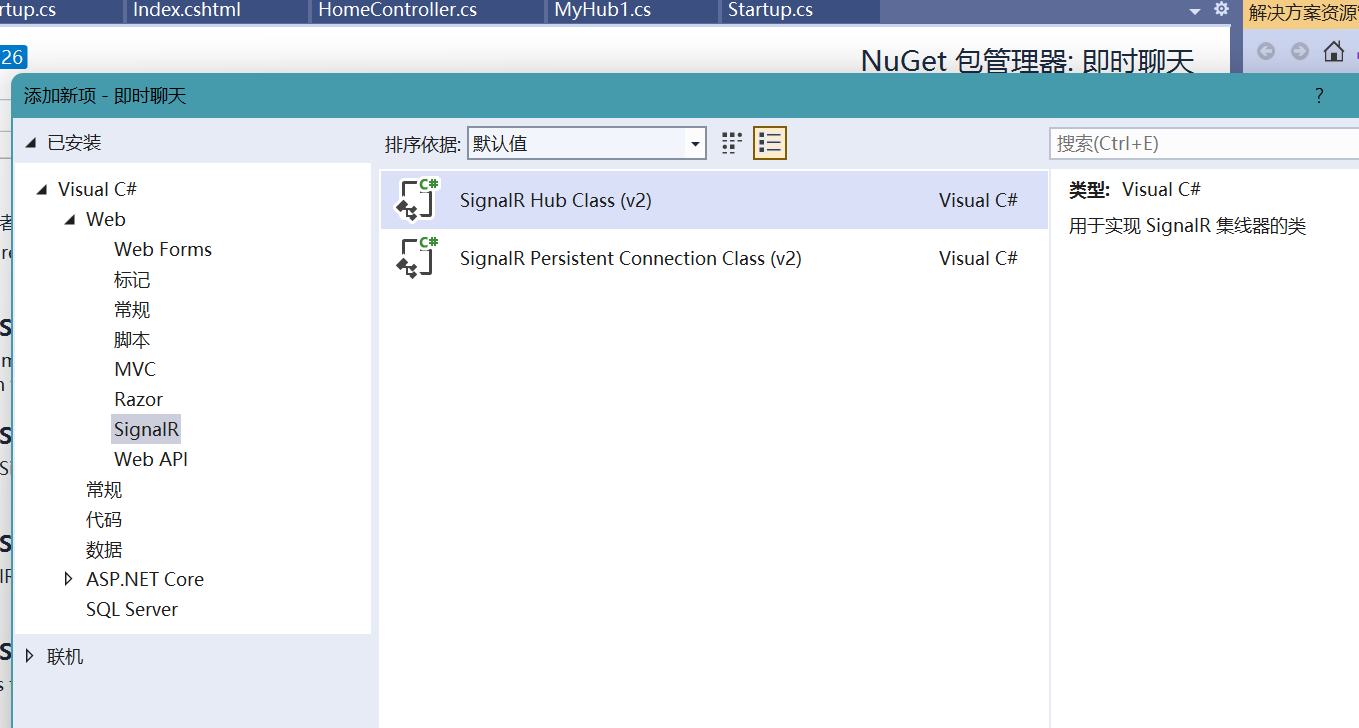Collapse the Visual C# tree node
Viewport: 1359px width, 728px height.
click(42, 190)
